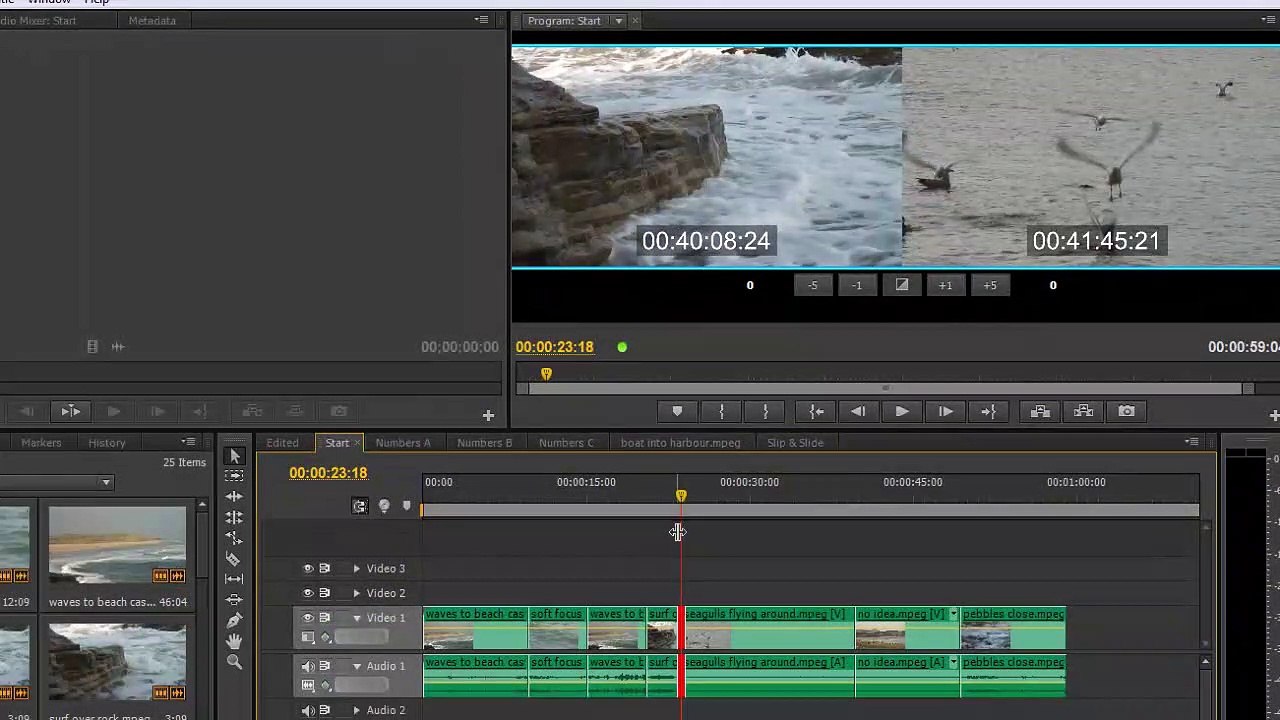Screen dimensions: 1280x720
Task: Select the Track Select tool
Action: [x=234, y=476]
